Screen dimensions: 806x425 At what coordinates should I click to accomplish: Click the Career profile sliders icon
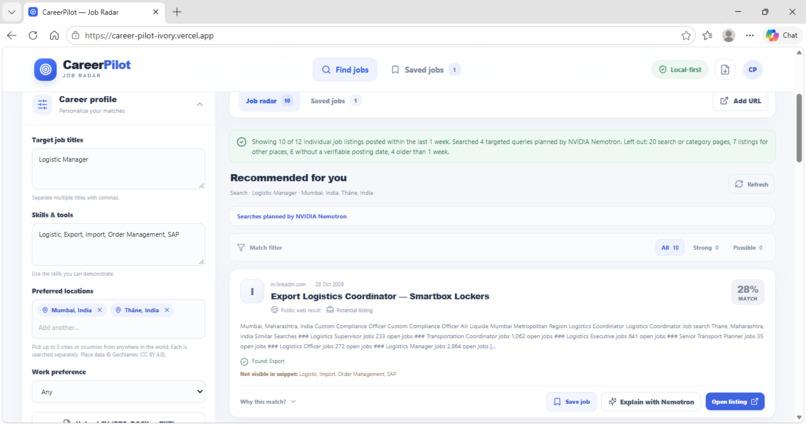click(x=42, y=104)
